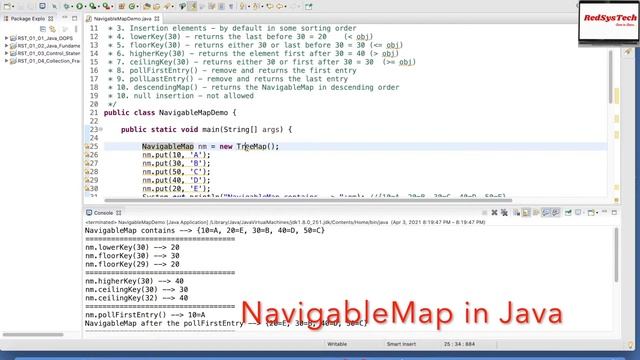
Task: Click Collapse All in Package Explorer
Action: [42, 29]
